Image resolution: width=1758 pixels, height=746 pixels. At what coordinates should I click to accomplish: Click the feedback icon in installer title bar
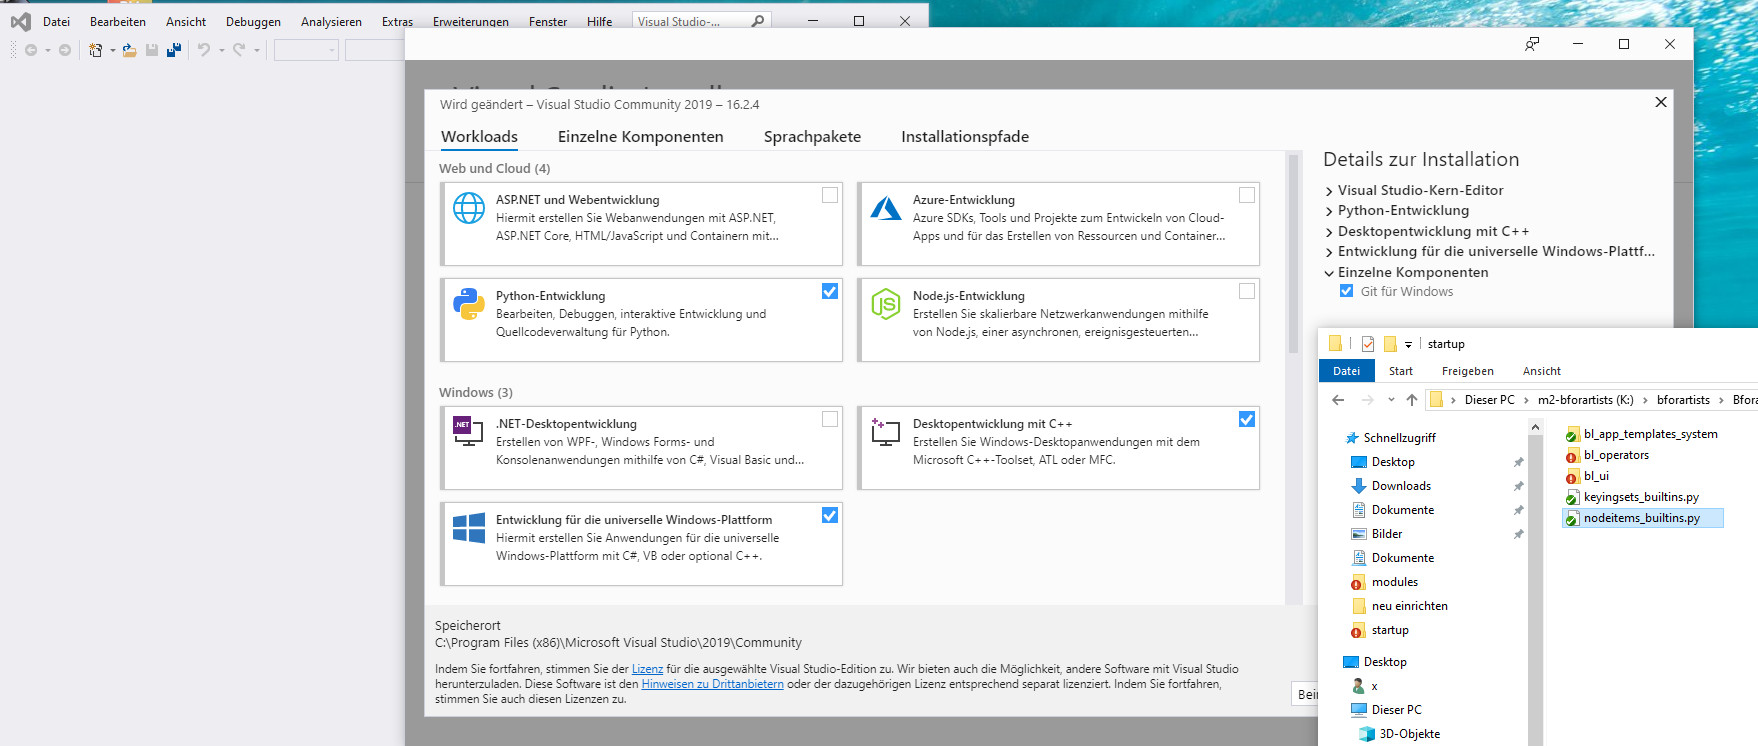1531,44
